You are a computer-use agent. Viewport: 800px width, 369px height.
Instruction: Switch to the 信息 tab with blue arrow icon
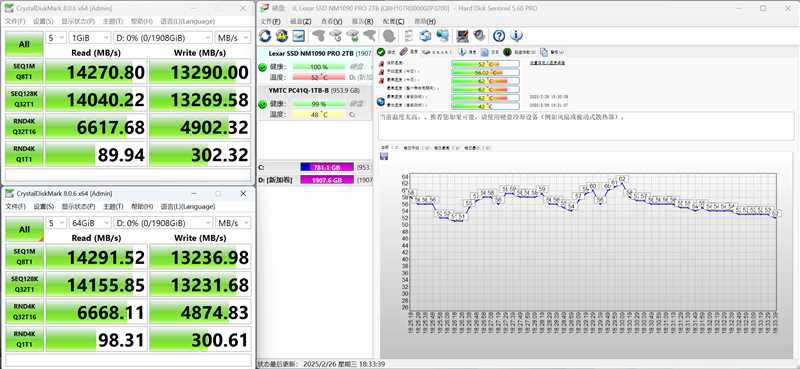pos(467,52)
